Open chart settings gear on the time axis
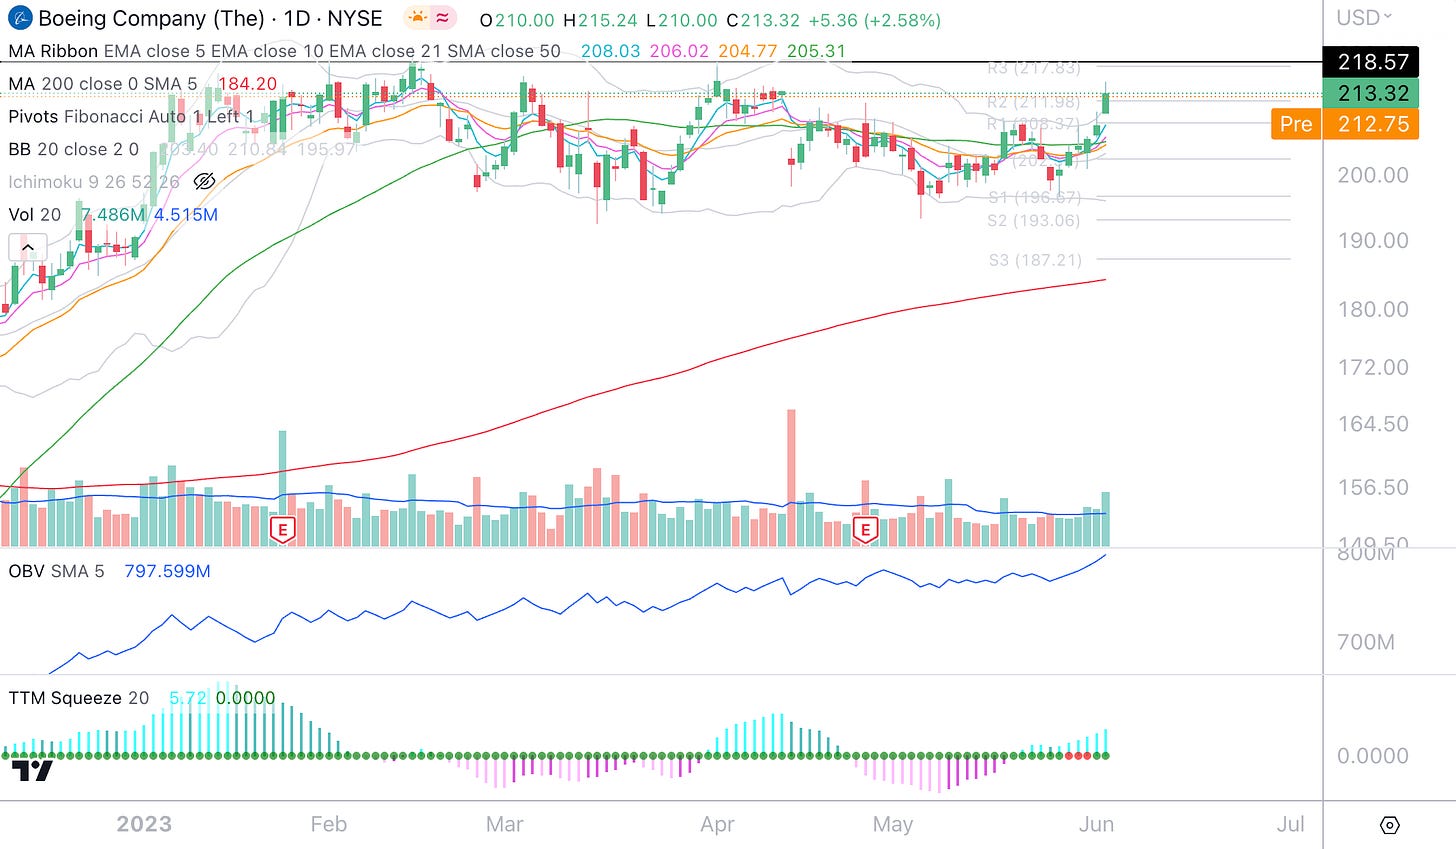The image size is (1456, 849). 1389,825
